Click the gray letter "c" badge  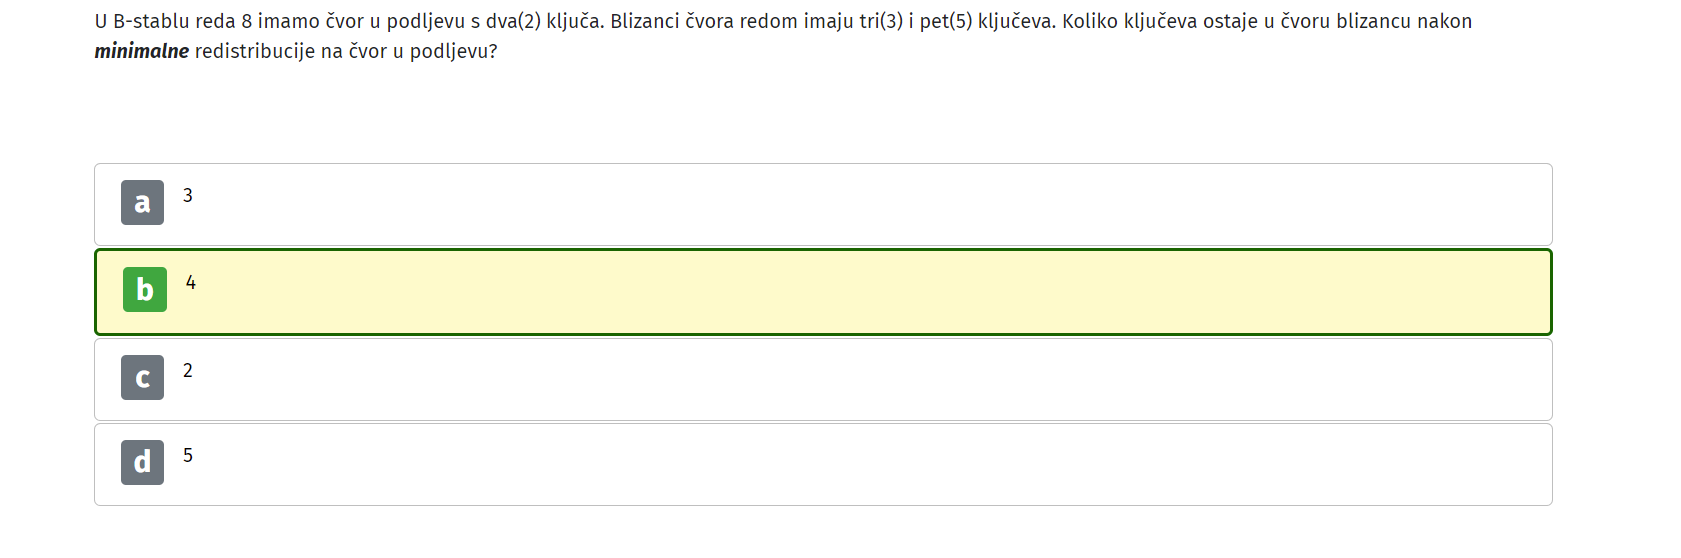pyautogui.click(x=142, y=378)
